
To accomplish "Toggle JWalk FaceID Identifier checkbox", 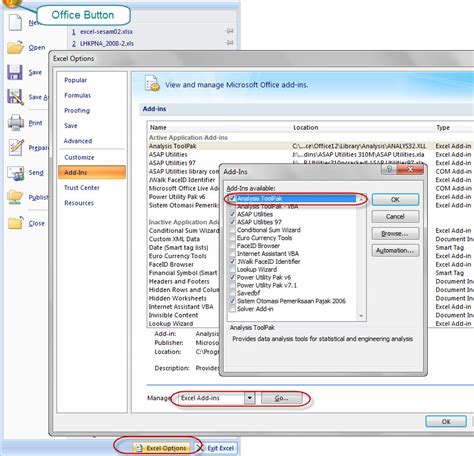I will point(232,262).
